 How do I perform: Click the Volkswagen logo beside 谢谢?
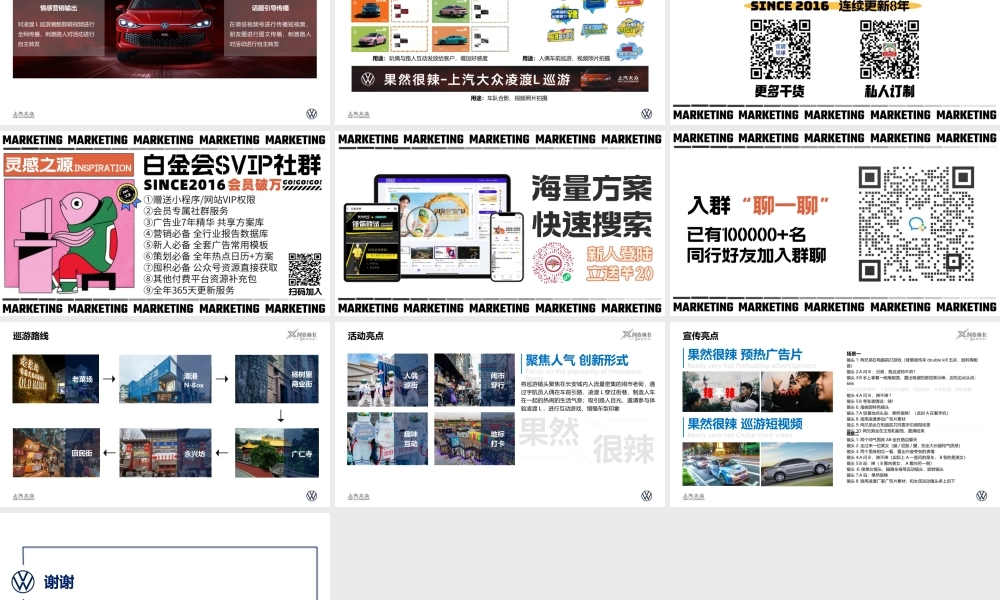[23, 582]
